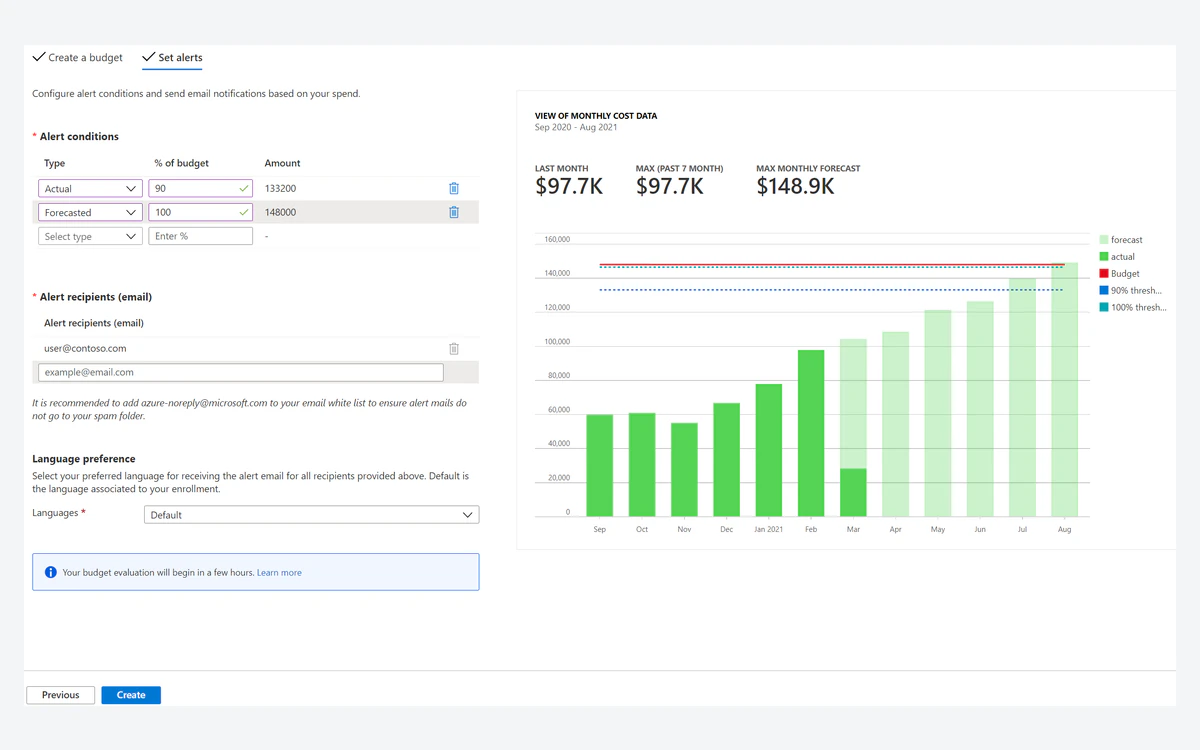Click the user@contoso.com recipient row
Screen dimensions: 1200x750
[x=255, y=349]
